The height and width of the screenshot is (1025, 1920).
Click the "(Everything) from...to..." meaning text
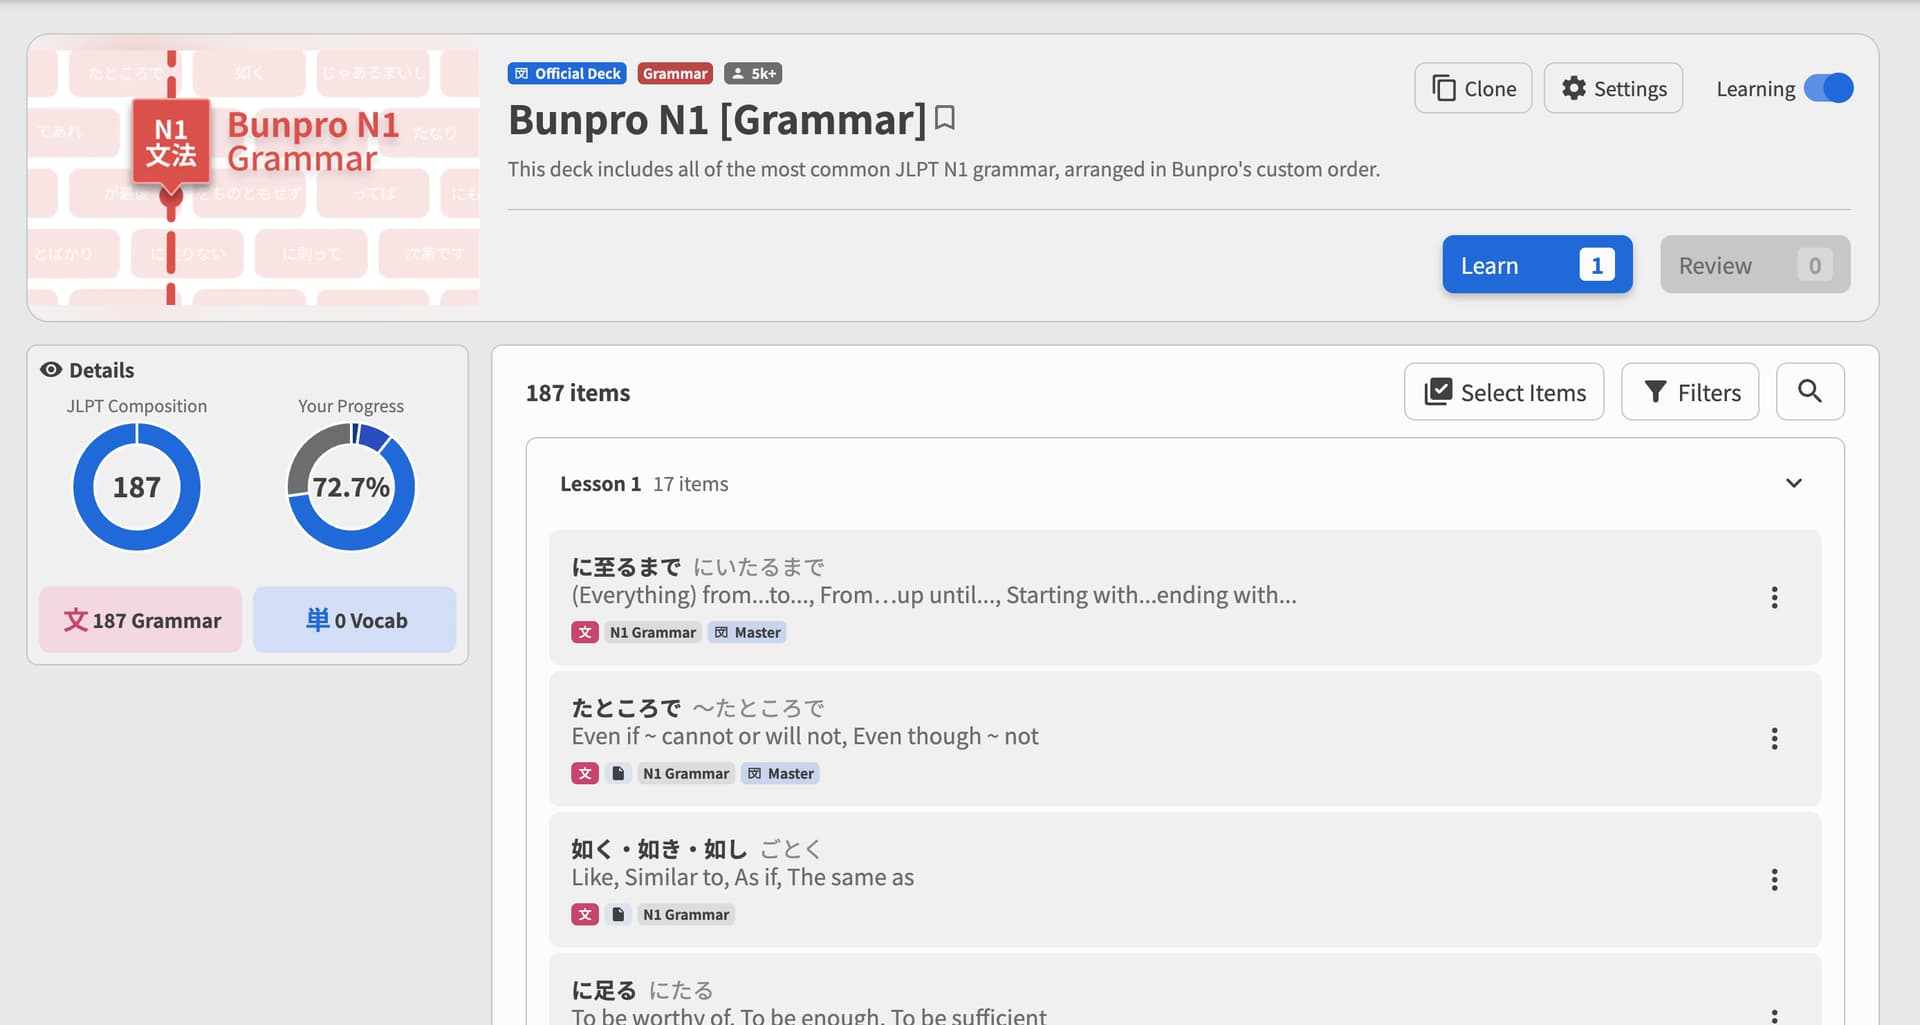[934, 595]
